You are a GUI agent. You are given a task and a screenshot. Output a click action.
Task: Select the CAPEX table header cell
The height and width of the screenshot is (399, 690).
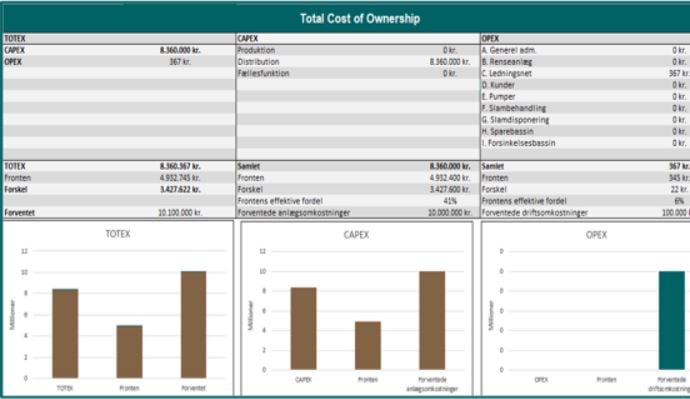click(358, 39)
